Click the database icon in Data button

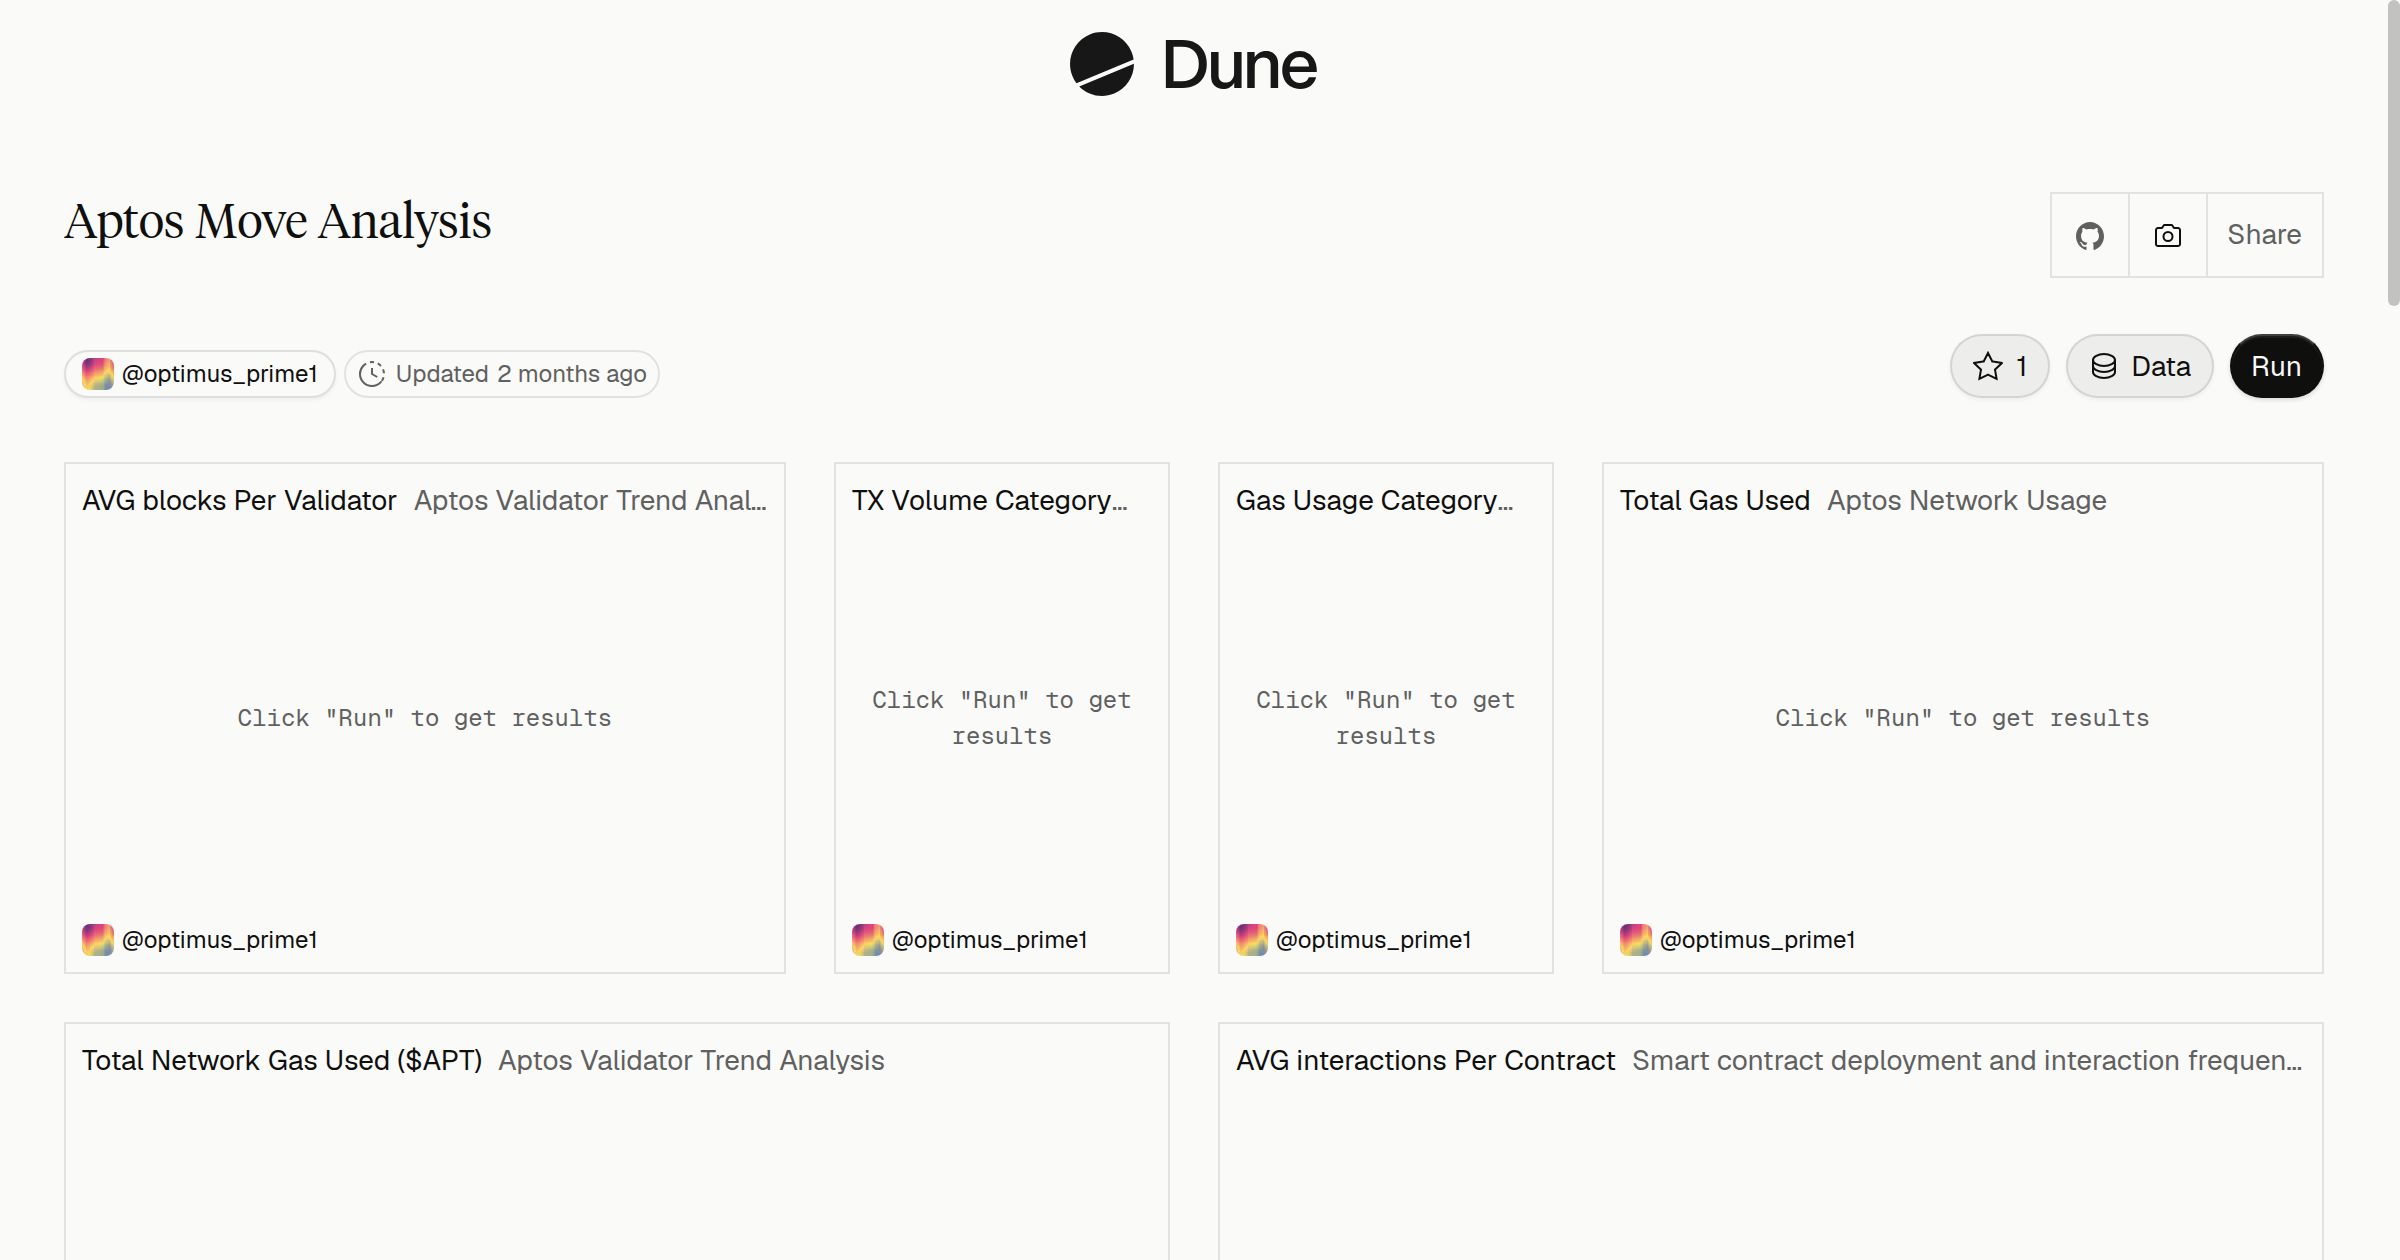coord(2104,366)
